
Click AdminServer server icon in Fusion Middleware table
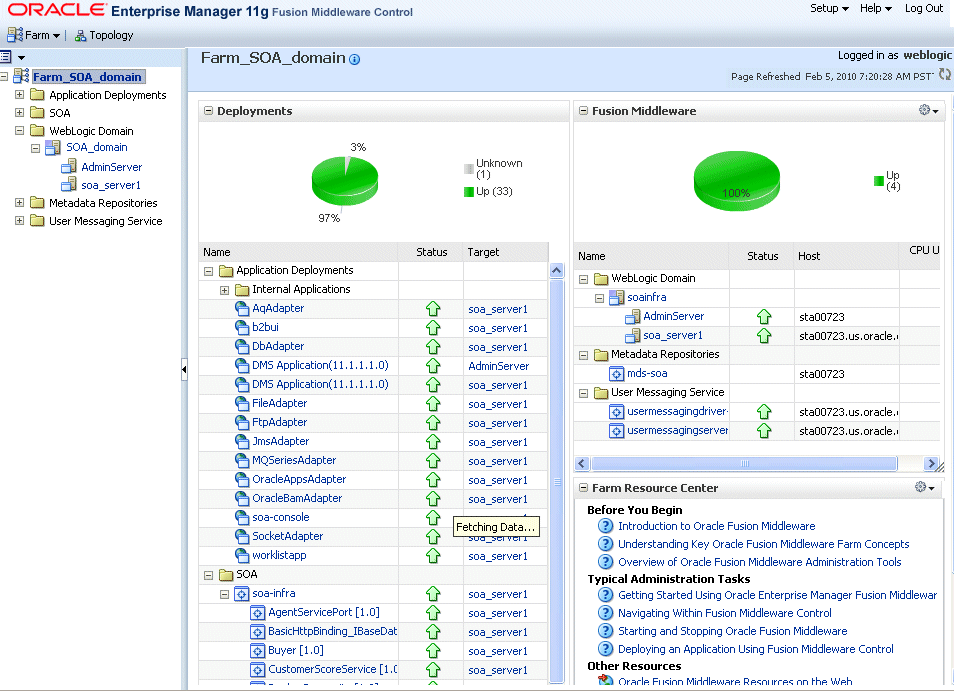[x=632, y=316]
